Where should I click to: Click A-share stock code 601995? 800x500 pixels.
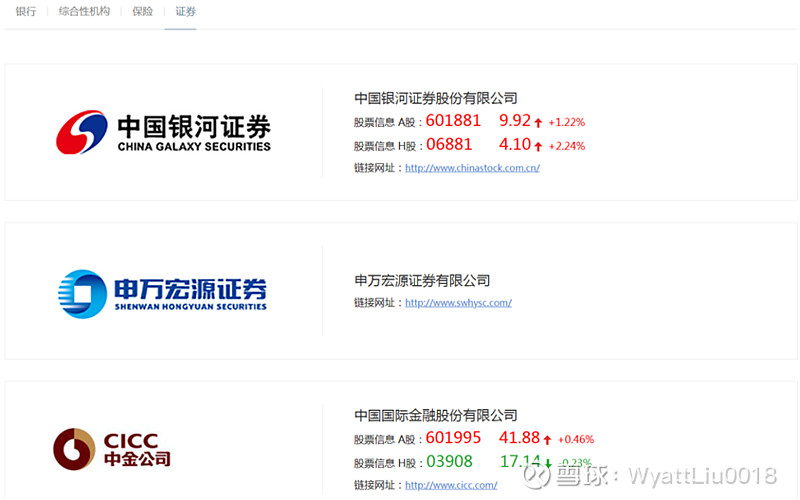coord(453,438)
